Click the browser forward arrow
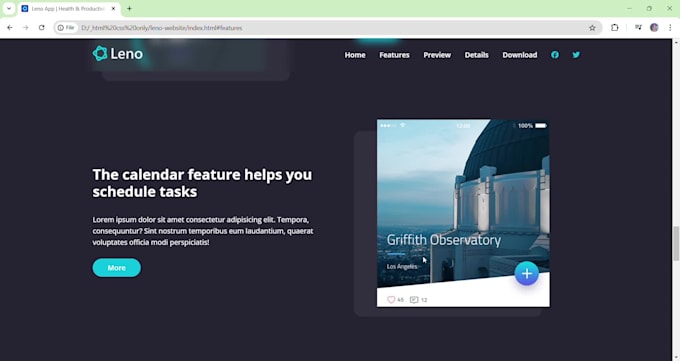Screen dimensions: 680x361 pyautogui.click(x=26, y=28)
